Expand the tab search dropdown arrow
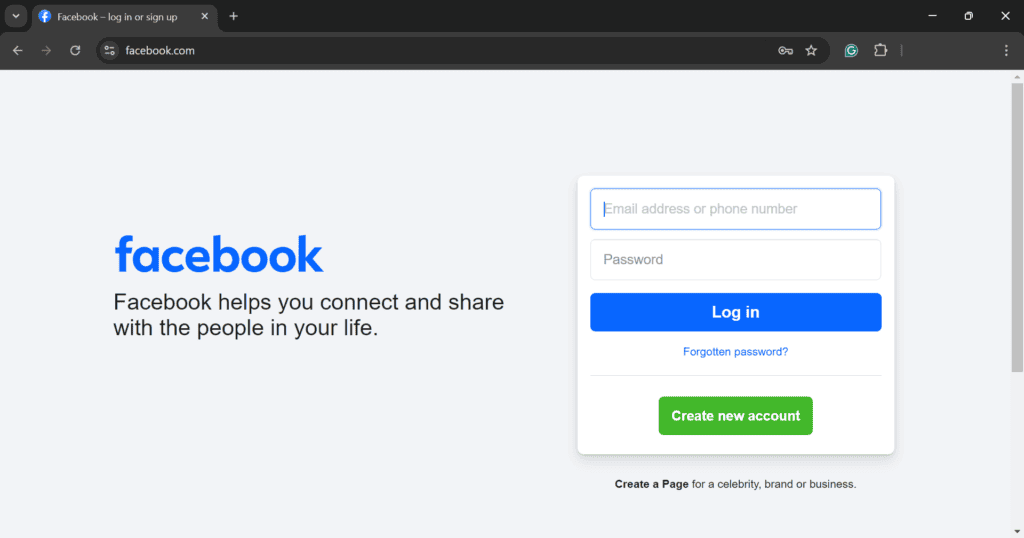 coord(15,16)
